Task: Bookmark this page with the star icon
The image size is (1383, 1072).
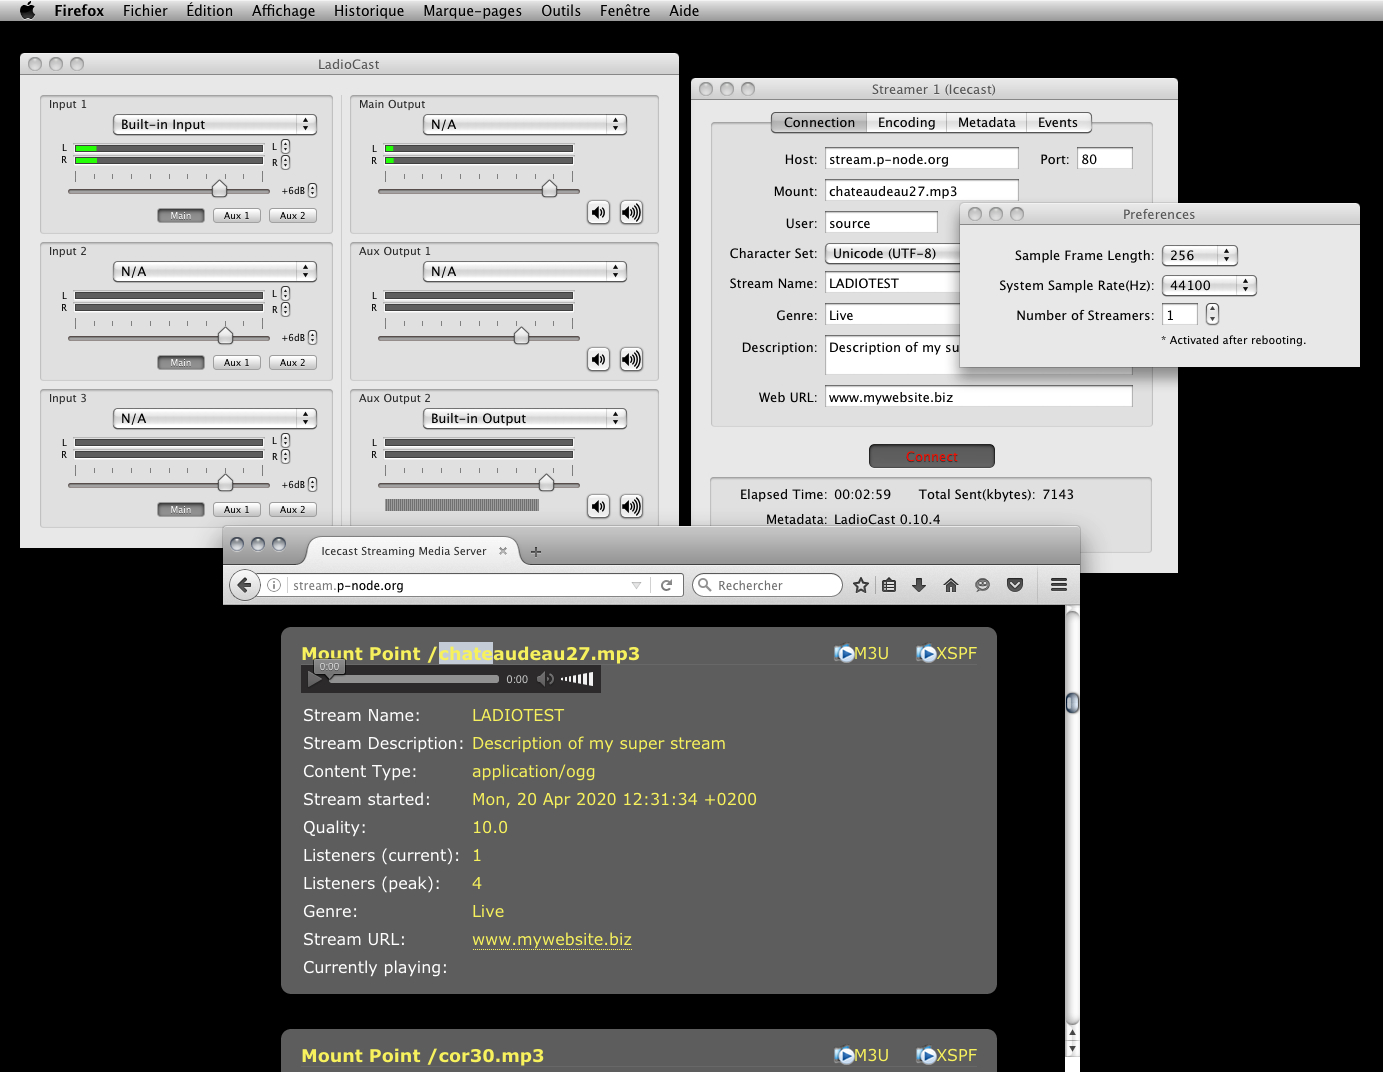Action: tap(860, 585)
